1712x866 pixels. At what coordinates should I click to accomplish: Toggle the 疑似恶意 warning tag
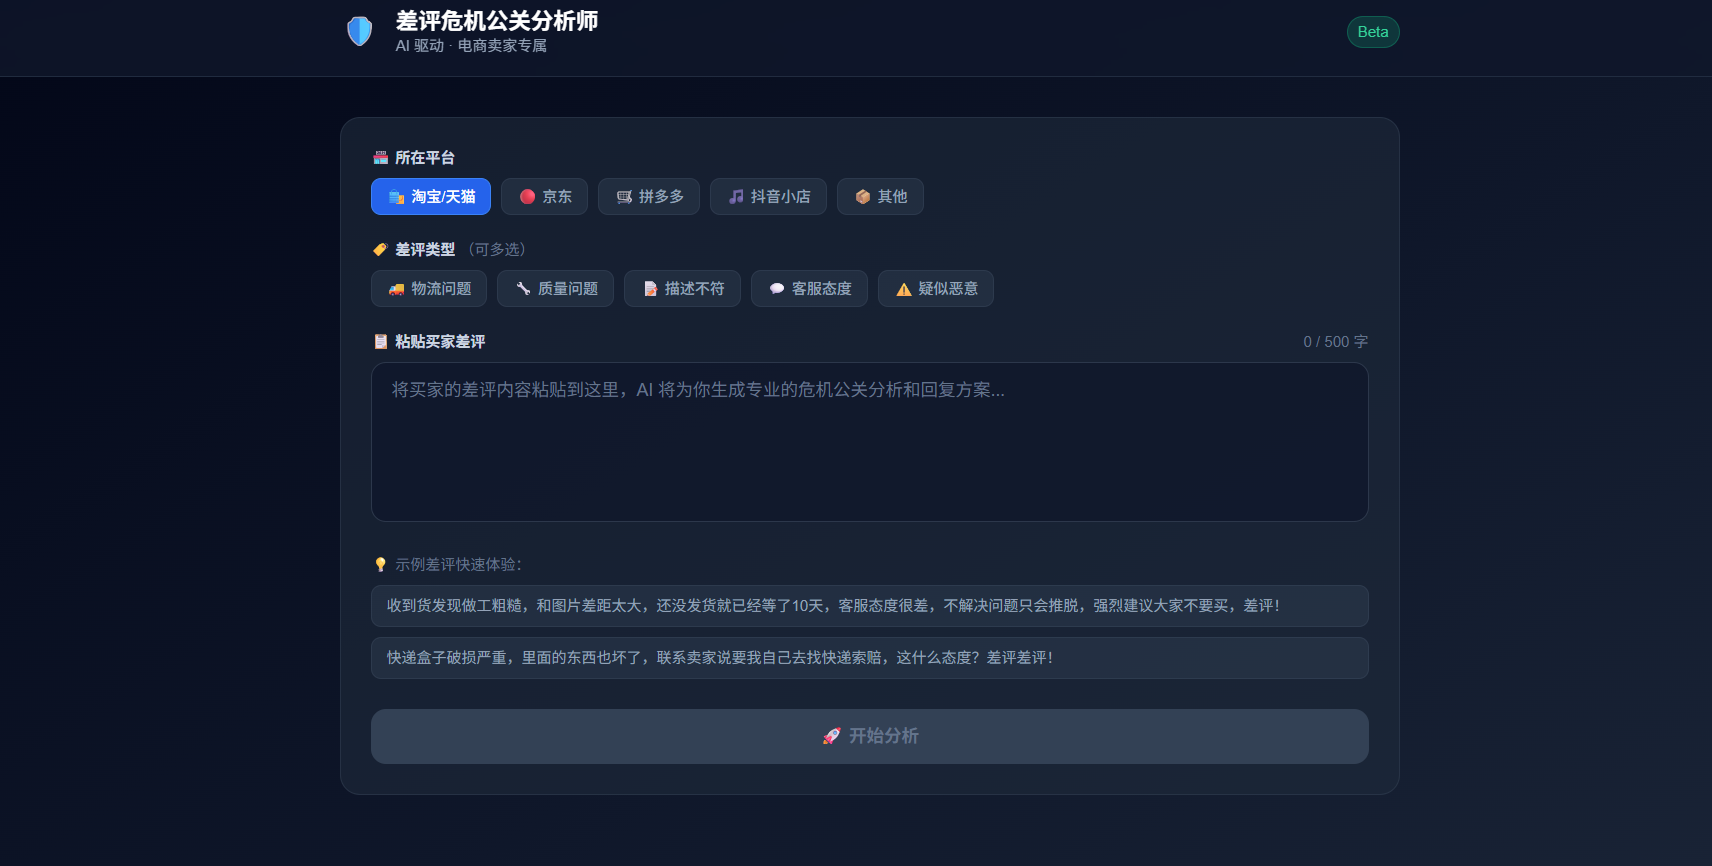tap(936, 289)
